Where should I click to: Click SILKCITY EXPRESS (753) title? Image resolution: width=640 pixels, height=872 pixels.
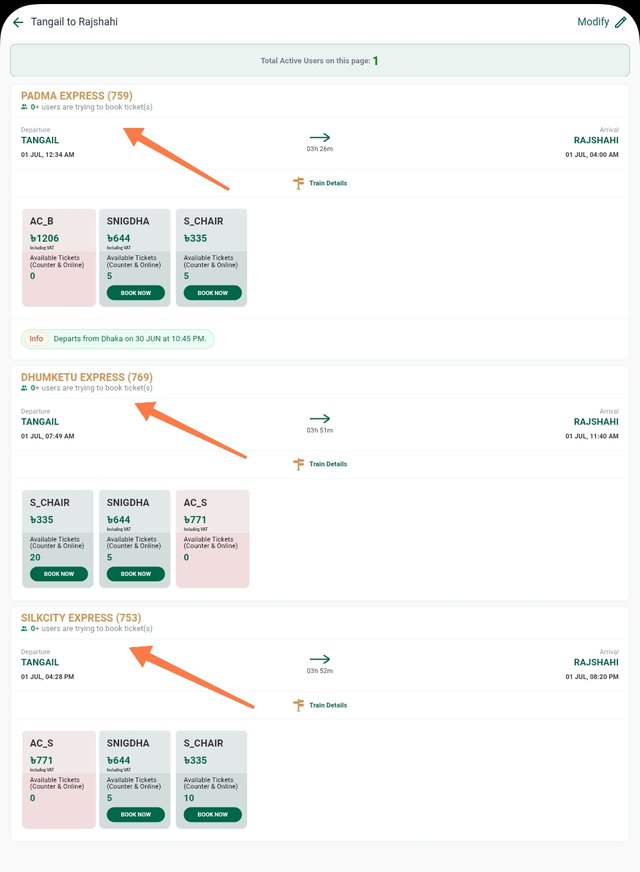(x=81, y=618)
